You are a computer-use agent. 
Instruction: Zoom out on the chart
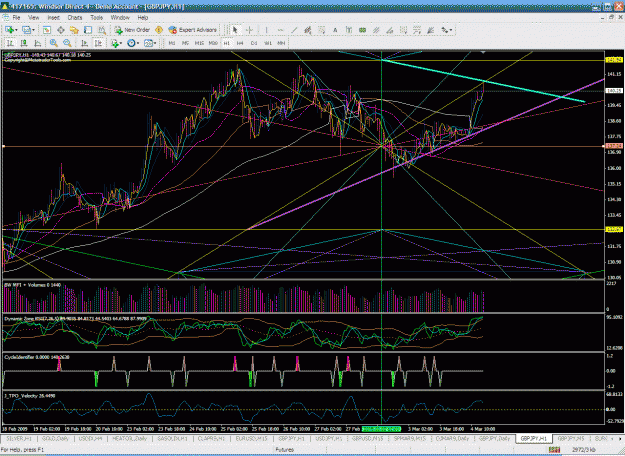[x=67, y=43]
